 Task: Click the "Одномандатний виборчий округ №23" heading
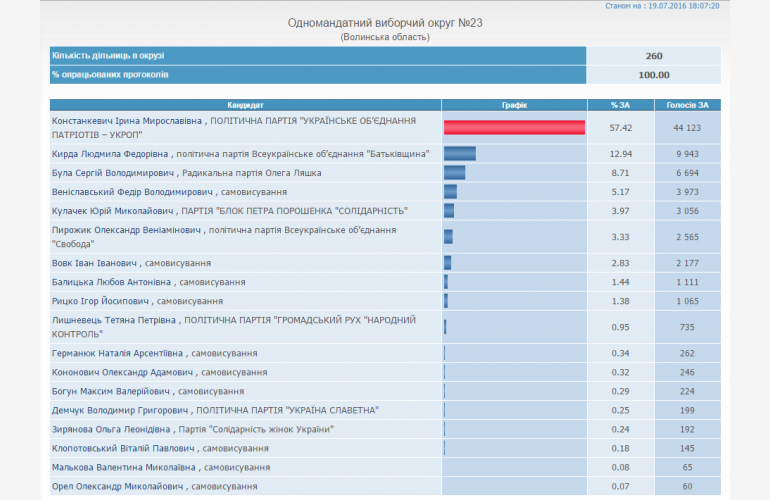pos(385,22)
